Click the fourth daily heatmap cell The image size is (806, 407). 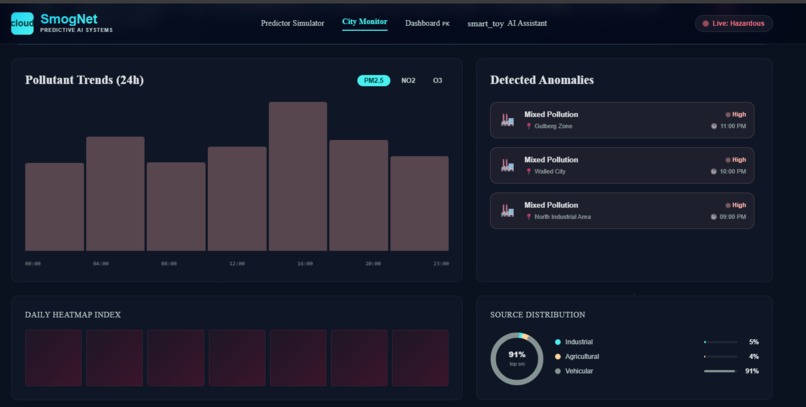pyautogui.click(x=237, y=358)
